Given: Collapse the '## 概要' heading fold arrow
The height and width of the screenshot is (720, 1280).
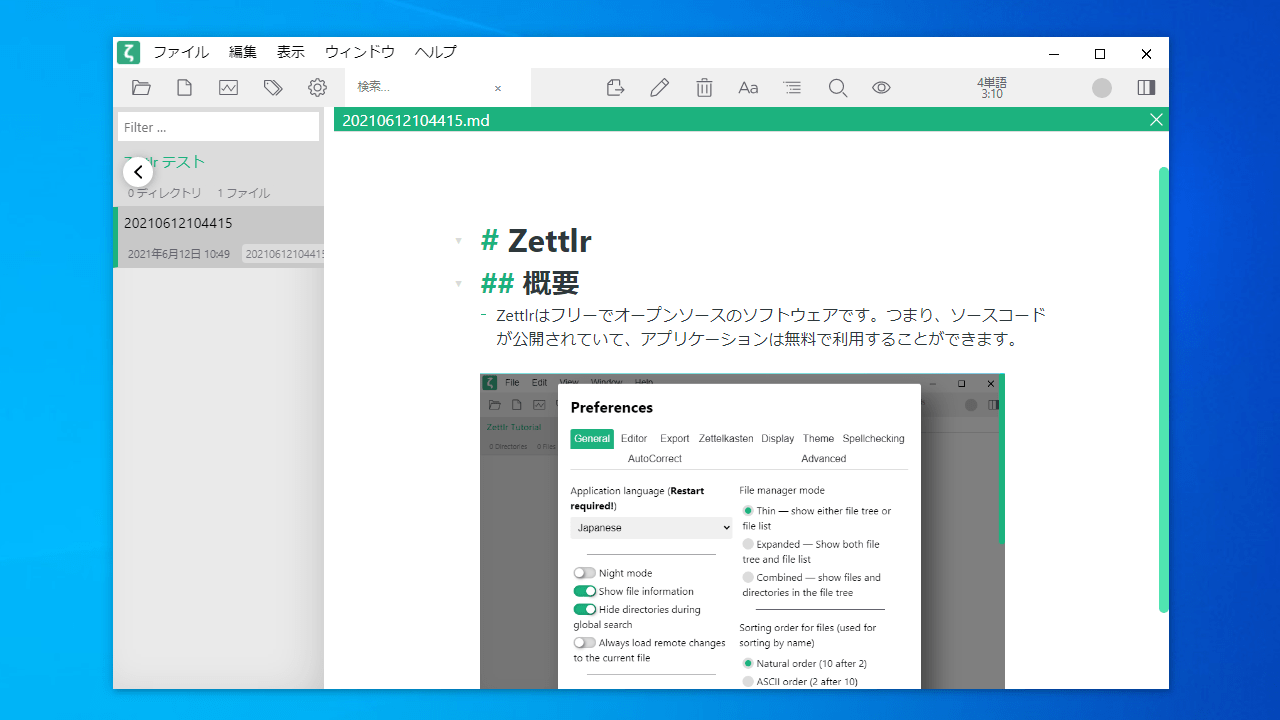Looking at the screenshot, I should click(x=459, y=284).
